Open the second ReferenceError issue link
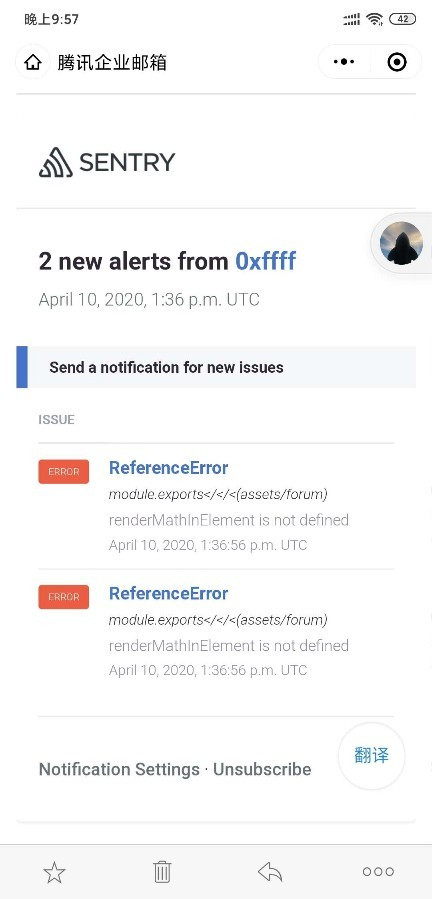The height and width of the screenshot is (899, 432). 168,593
